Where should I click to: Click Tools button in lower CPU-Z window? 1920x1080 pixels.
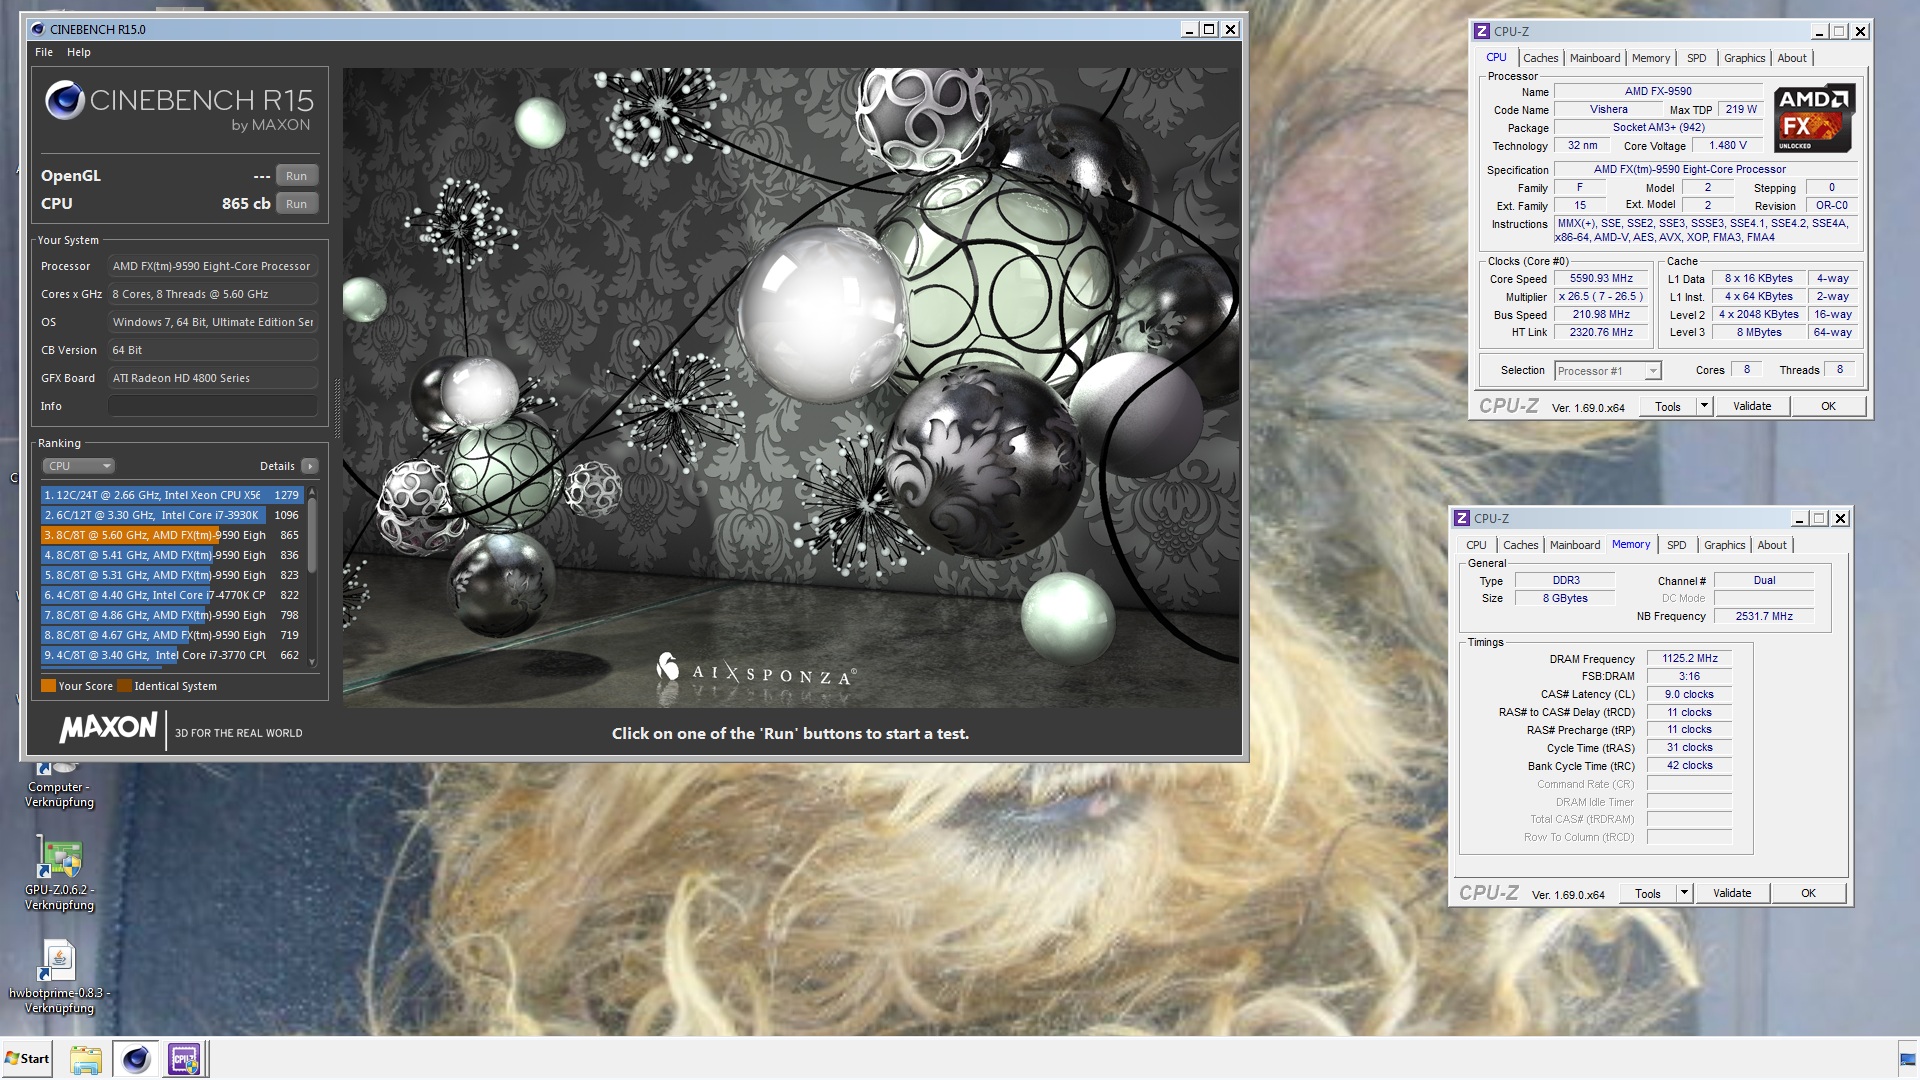pyautogui.click(x=1648, y=893)
